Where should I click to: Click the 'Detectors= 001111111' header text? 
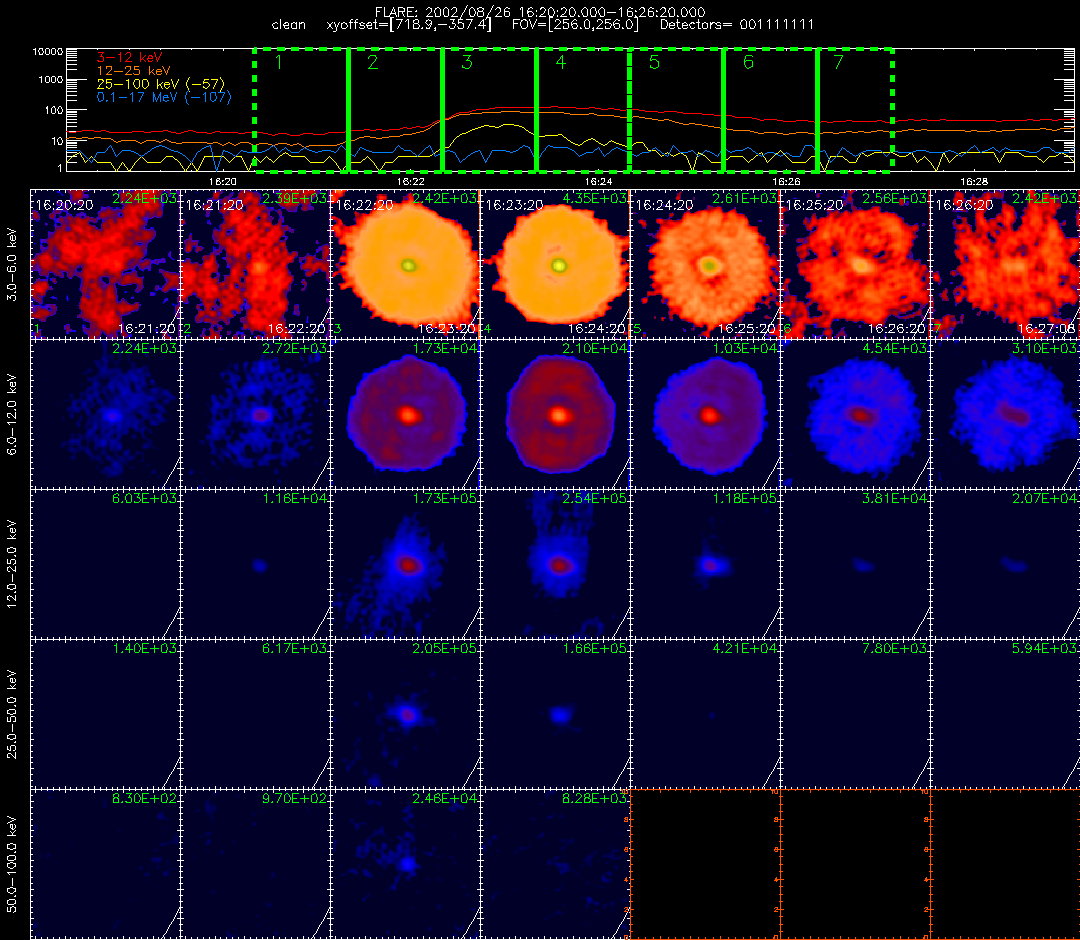[x=737, y=25]
